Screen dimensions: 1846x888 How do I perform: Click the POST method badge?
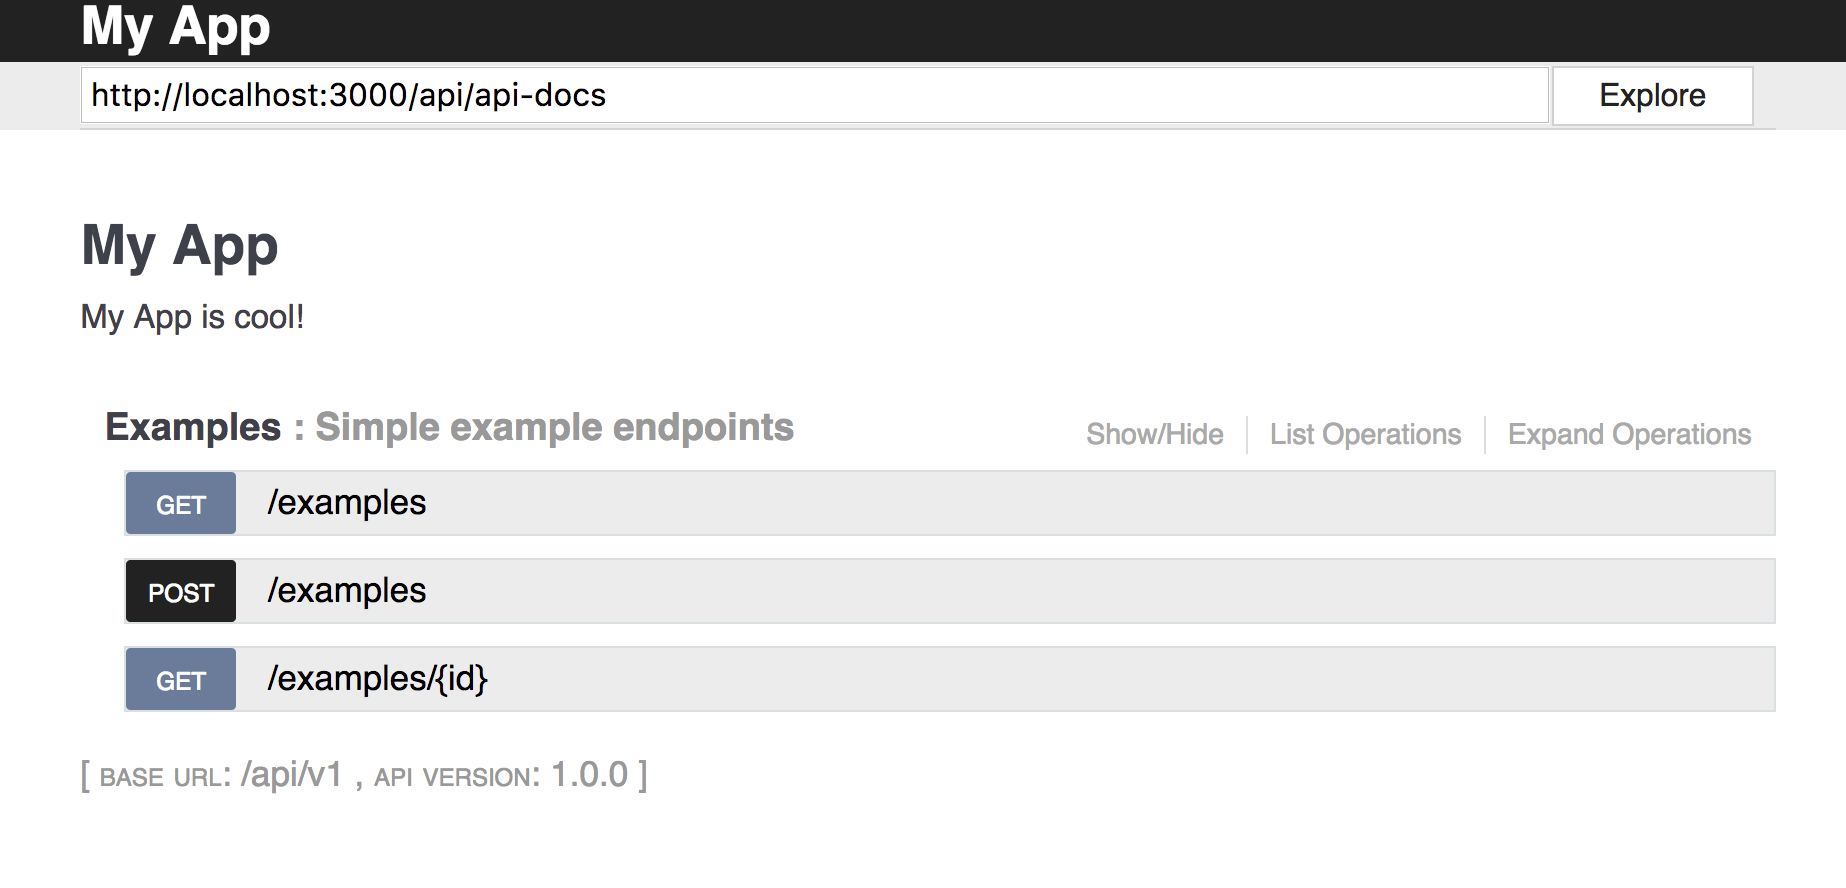coord(181,592)
